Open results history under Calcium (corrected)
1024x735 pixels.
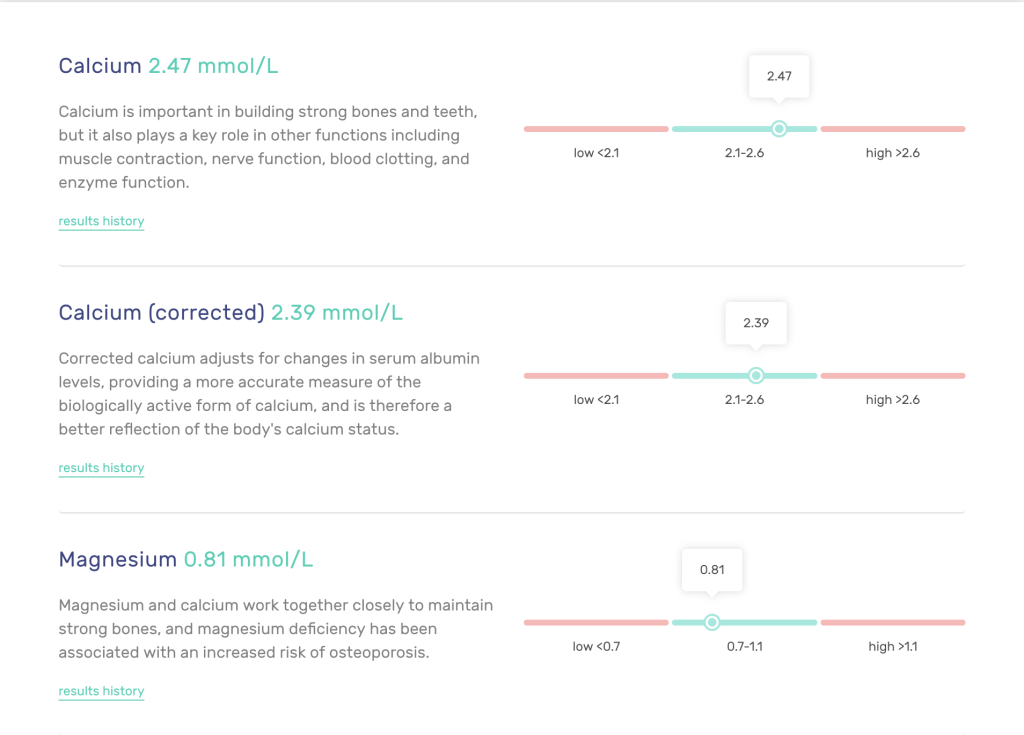(x=101, y=468)
